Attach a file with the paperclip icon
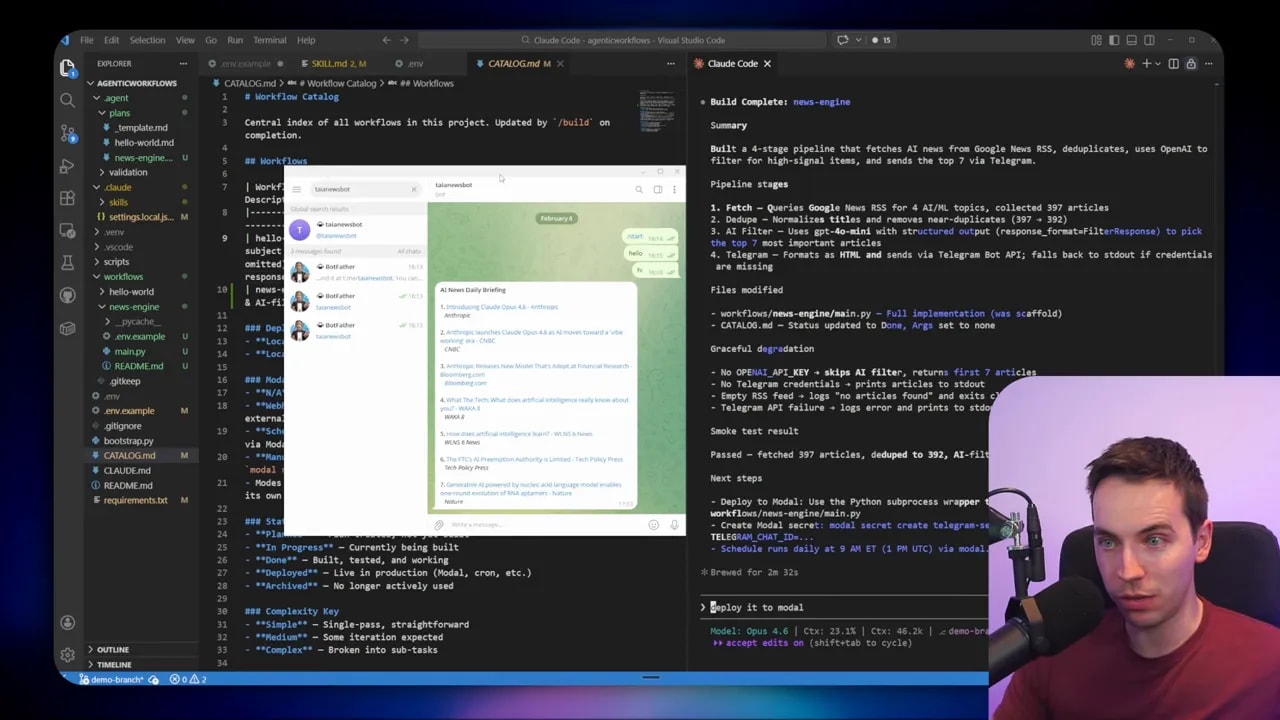Screen dimensions: 1280x720 pos(438,524)
